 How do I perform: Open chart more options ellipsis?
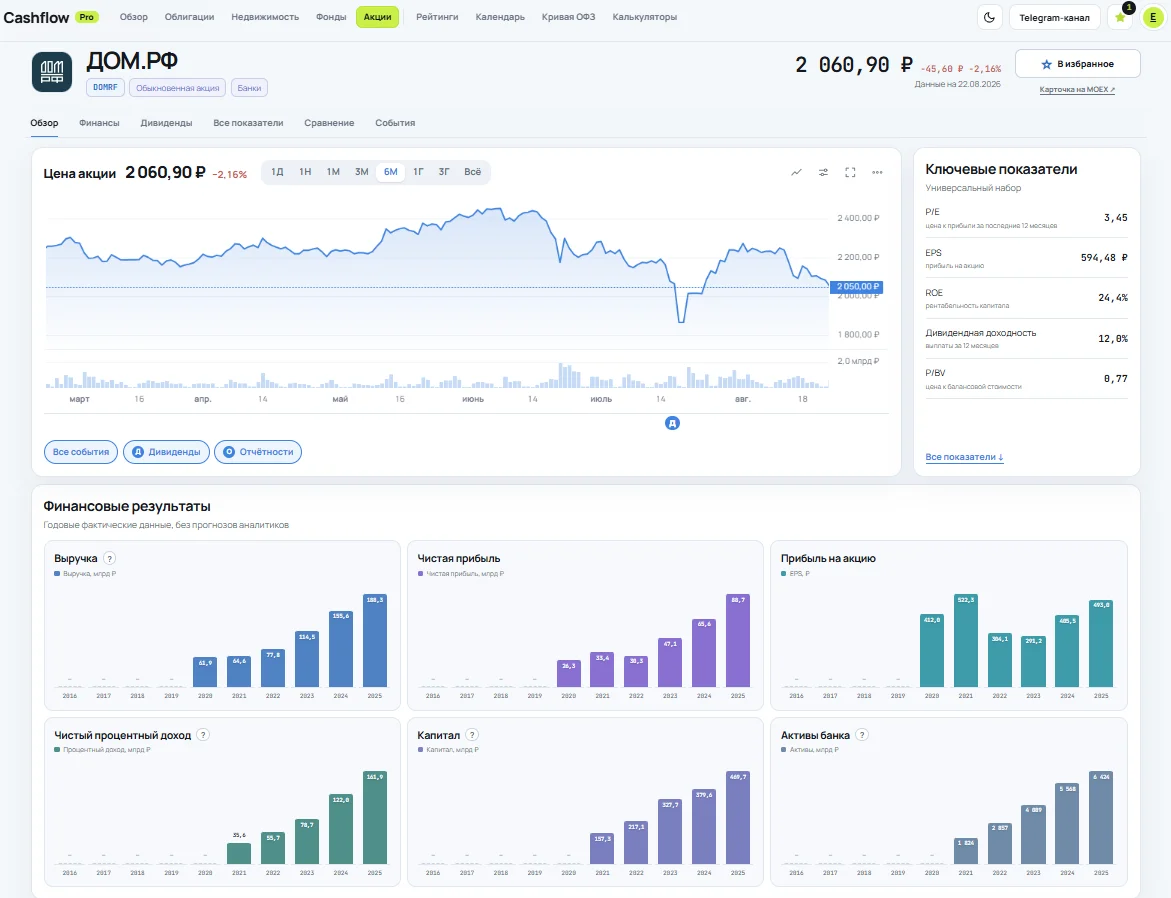[877, 173]
